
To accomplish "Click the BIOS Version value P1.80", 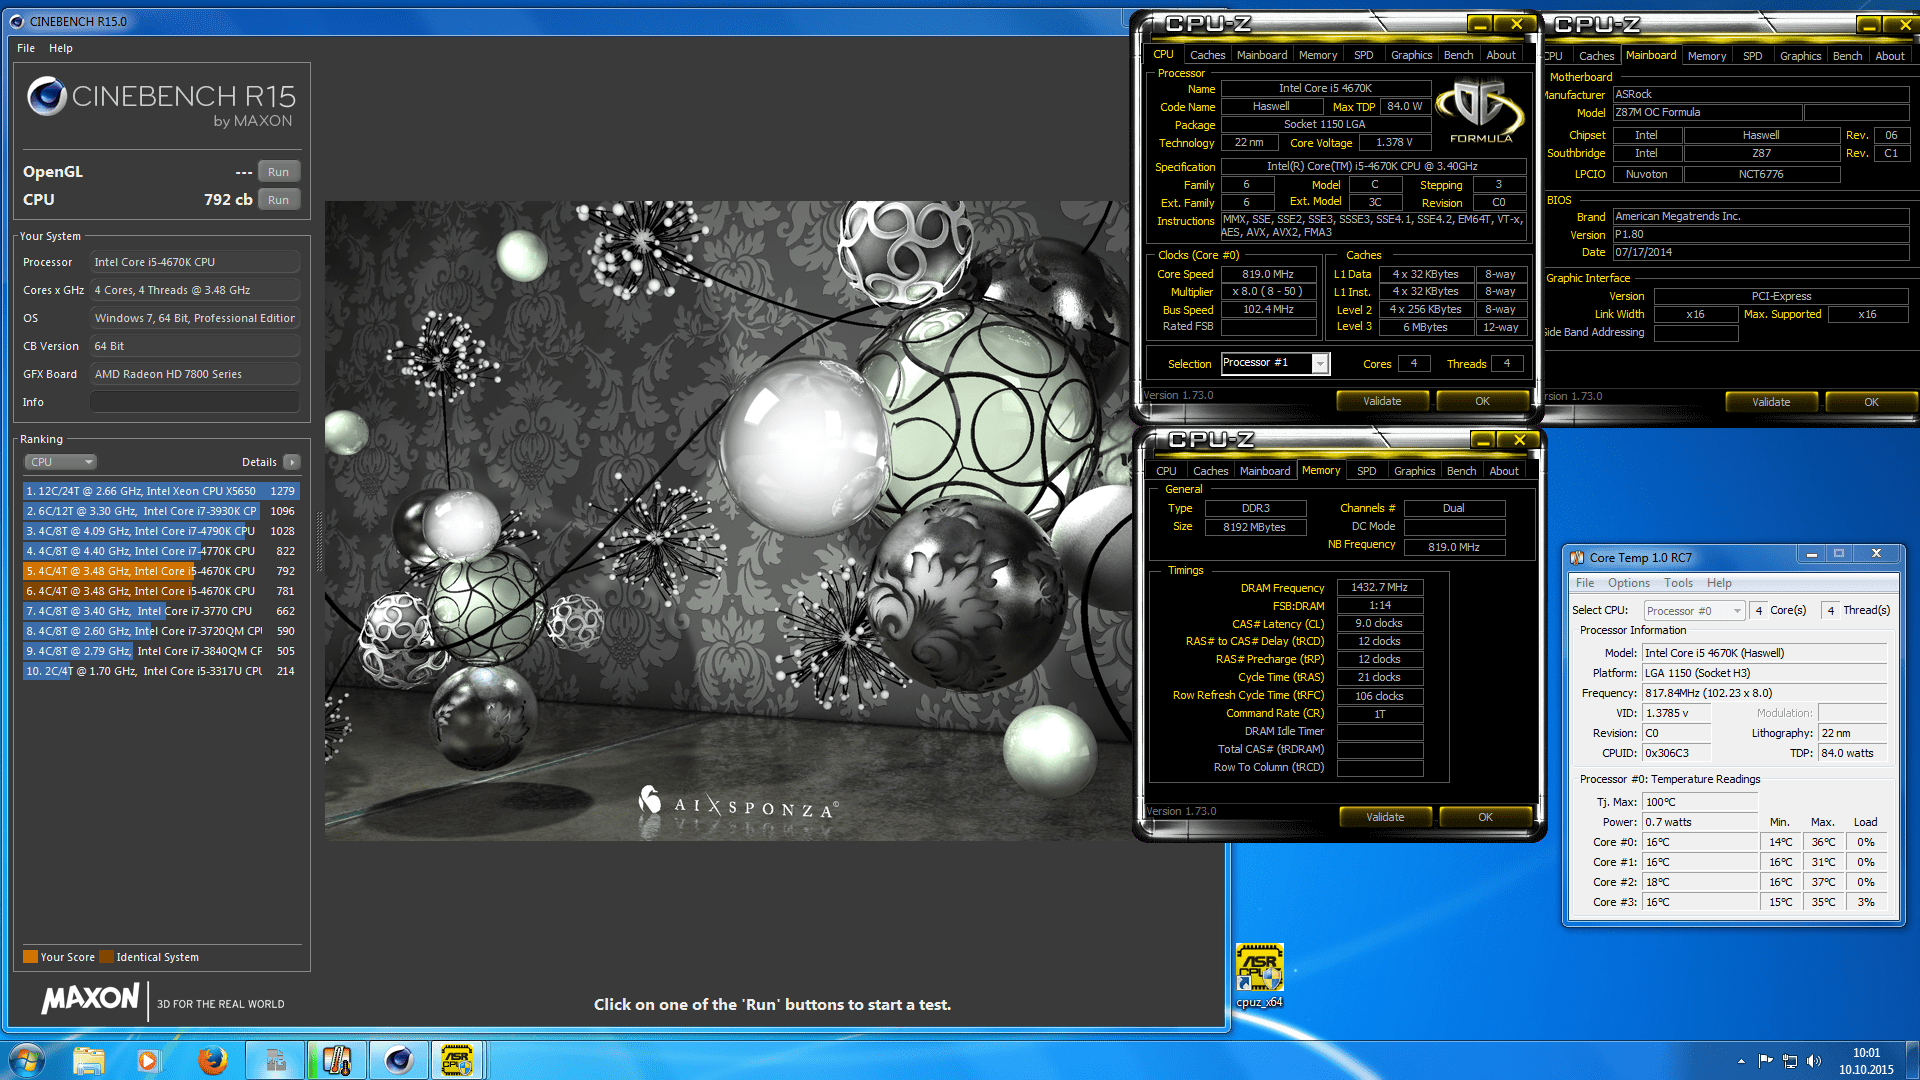I will 1760,235.
